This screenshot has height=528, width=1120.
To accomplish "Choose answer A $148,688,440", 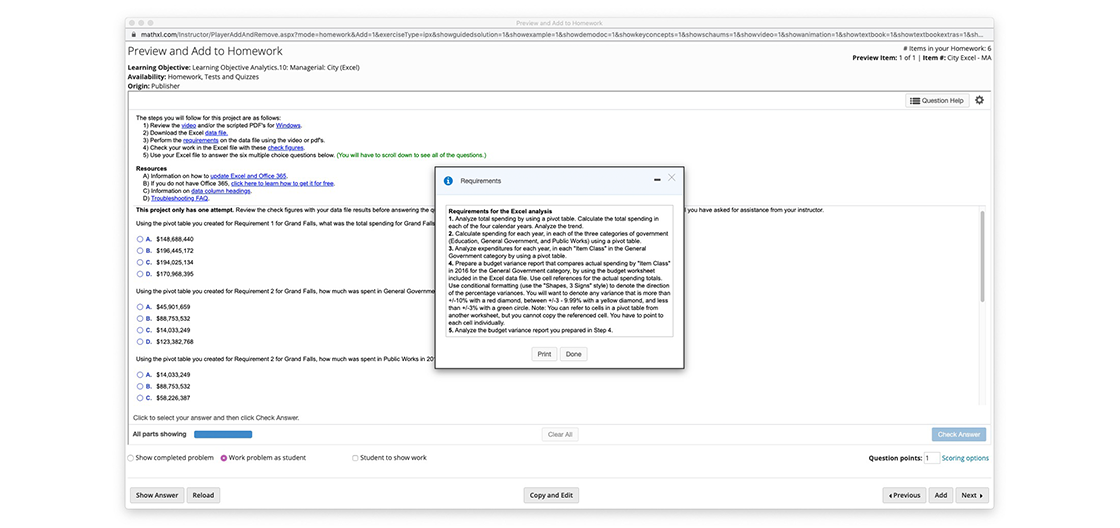I will (x=140, y=239).
